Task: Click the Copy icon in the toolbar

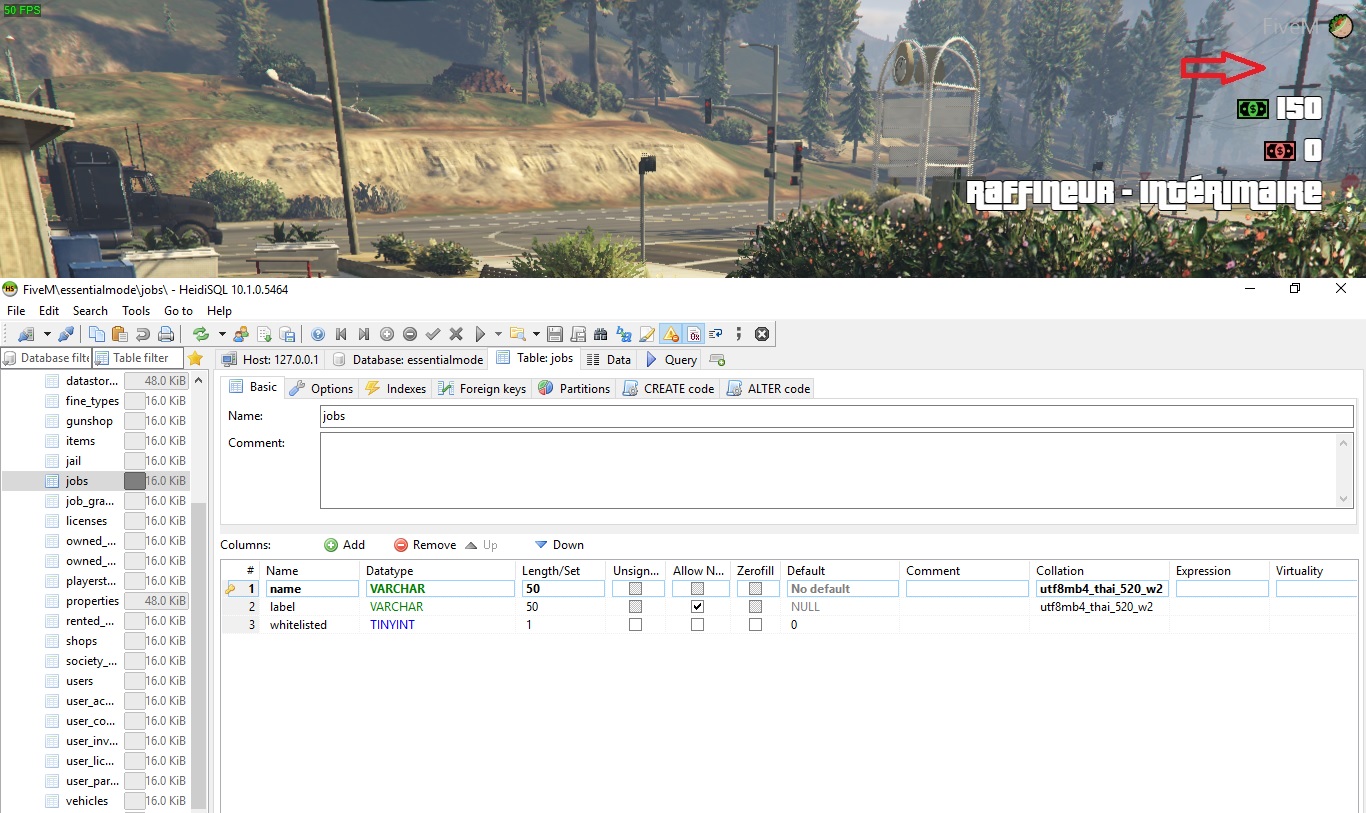Action: click(97, 334)
